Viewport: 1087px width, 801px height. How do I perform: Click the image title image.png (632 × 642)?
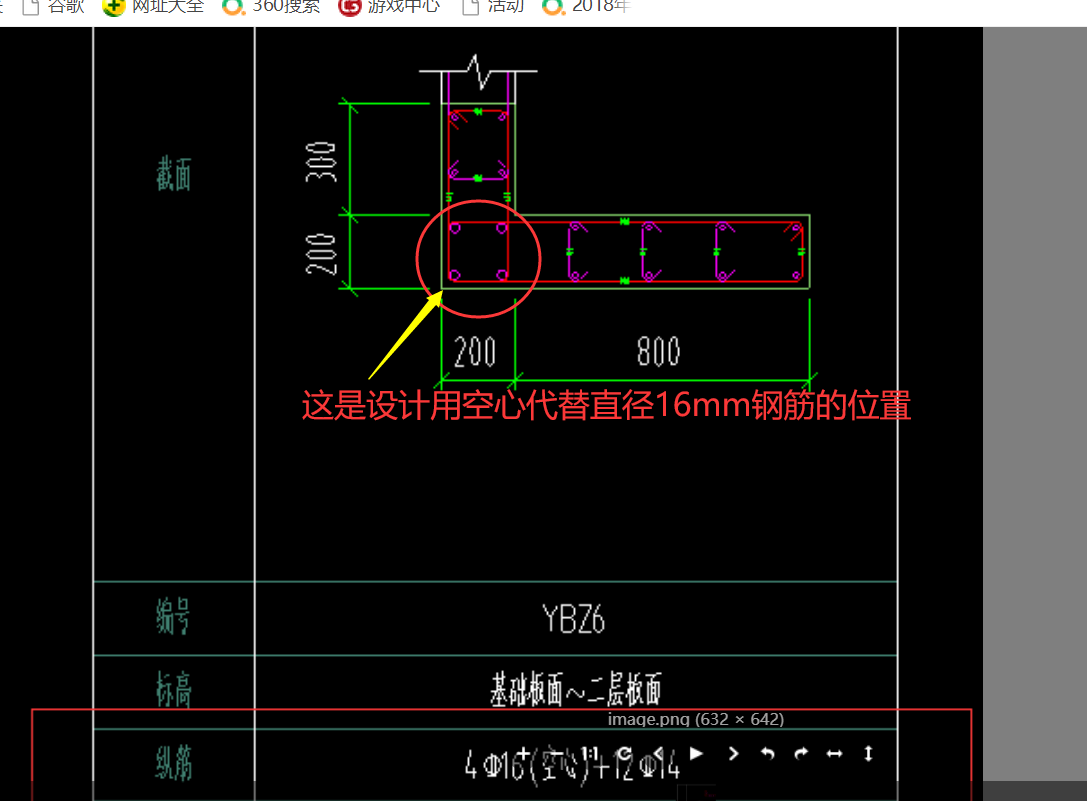pos(696,719)
